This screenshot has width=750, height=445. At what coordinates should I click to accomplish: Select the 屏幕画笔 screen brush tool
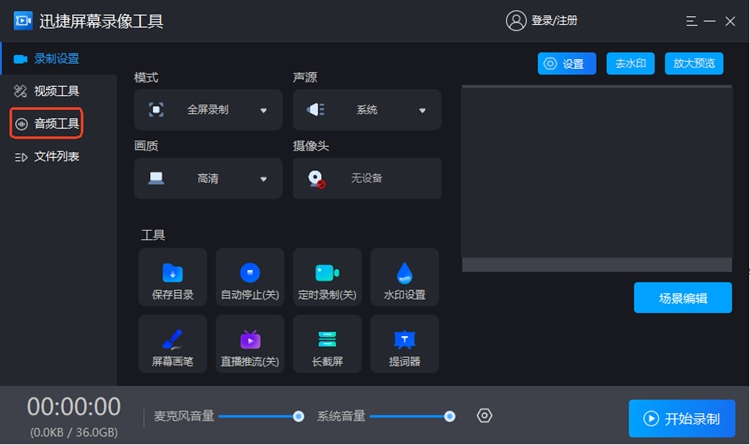pos(173,344)
